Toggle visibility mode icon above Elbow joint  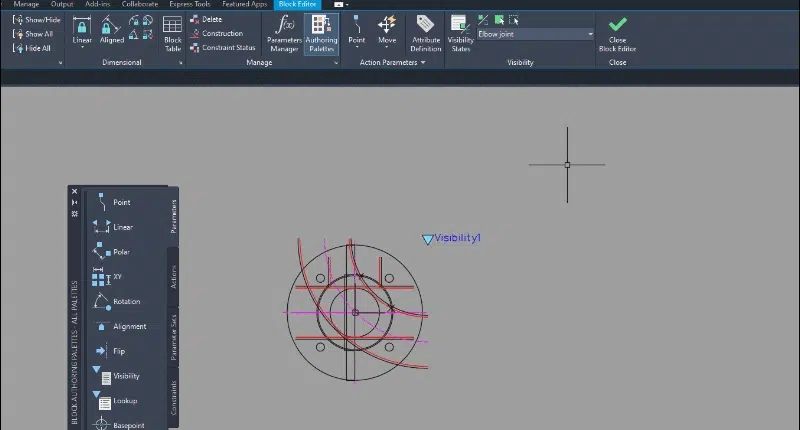[x=483, y=20]
